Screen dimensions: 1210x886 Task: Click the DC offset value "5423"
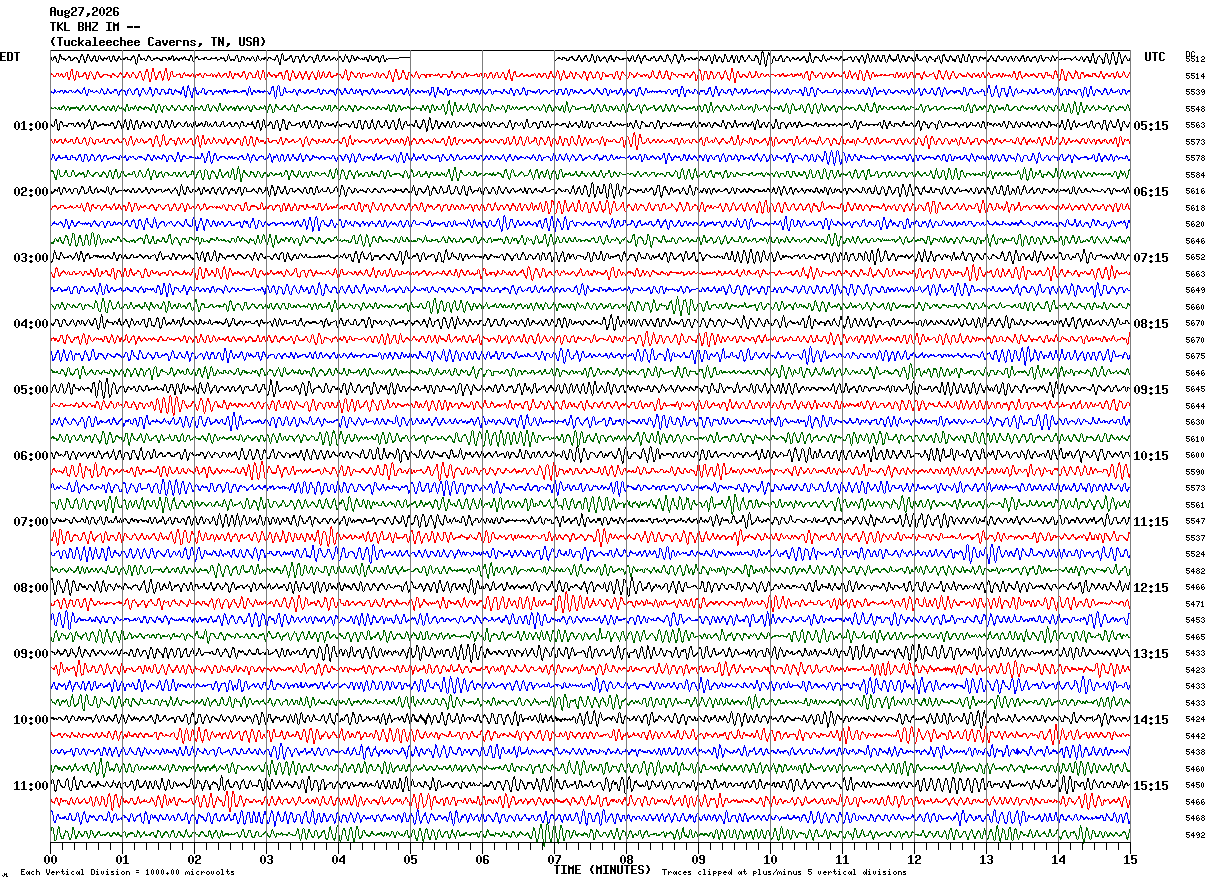pyautogui.click(x=1195, y=670)
